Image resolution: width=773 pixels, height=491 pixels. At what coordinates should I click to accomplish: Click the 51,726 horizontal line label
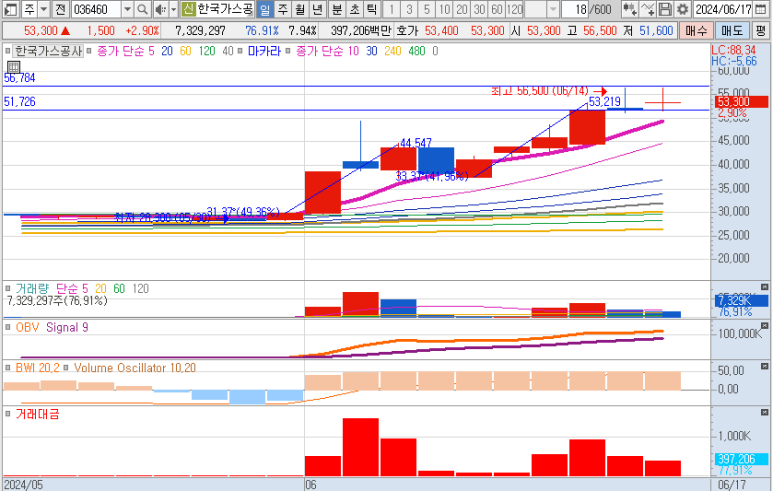19,102
